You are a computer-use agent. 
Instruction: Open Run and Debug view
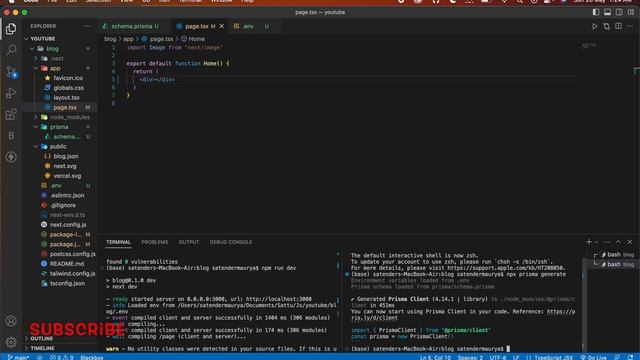point(11,93)
